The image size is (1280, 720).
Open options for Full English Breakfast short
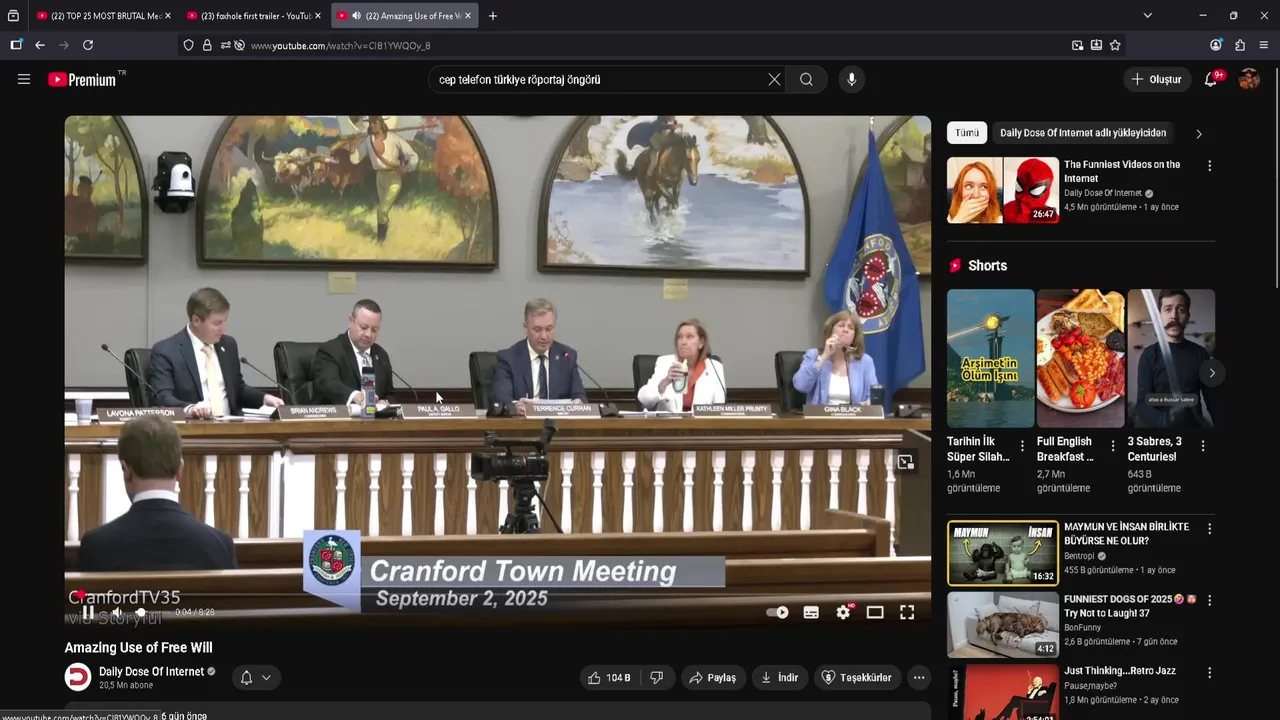[1112, 446]
